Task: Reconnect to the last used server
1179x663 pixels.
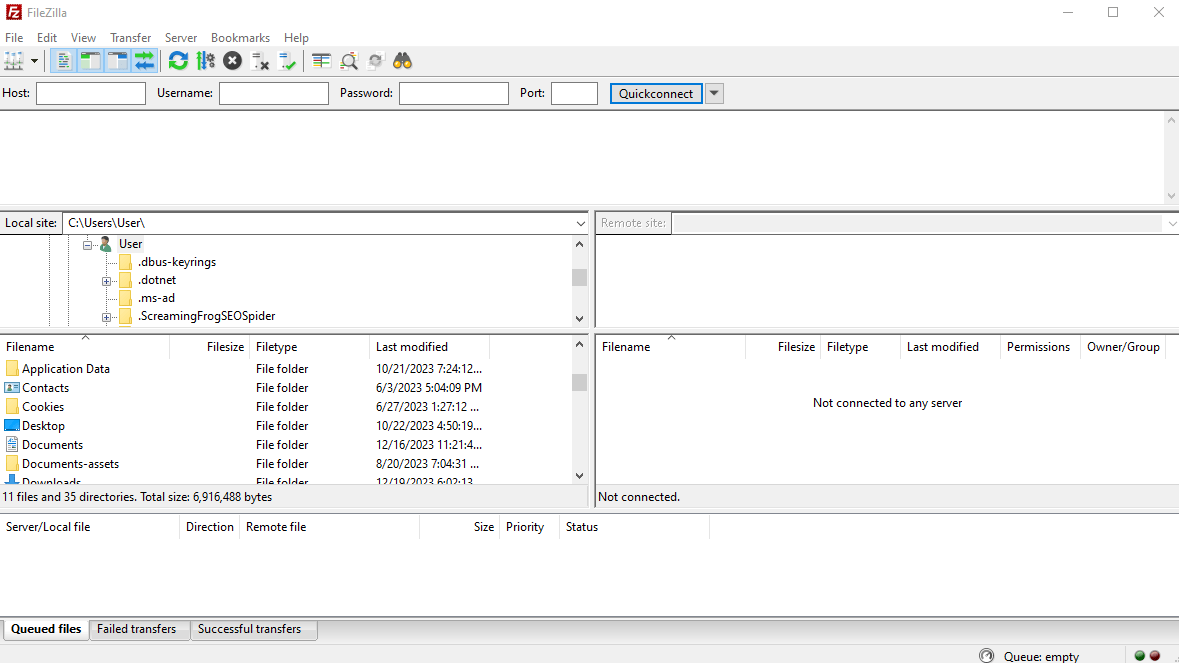Action: [286, 61]
